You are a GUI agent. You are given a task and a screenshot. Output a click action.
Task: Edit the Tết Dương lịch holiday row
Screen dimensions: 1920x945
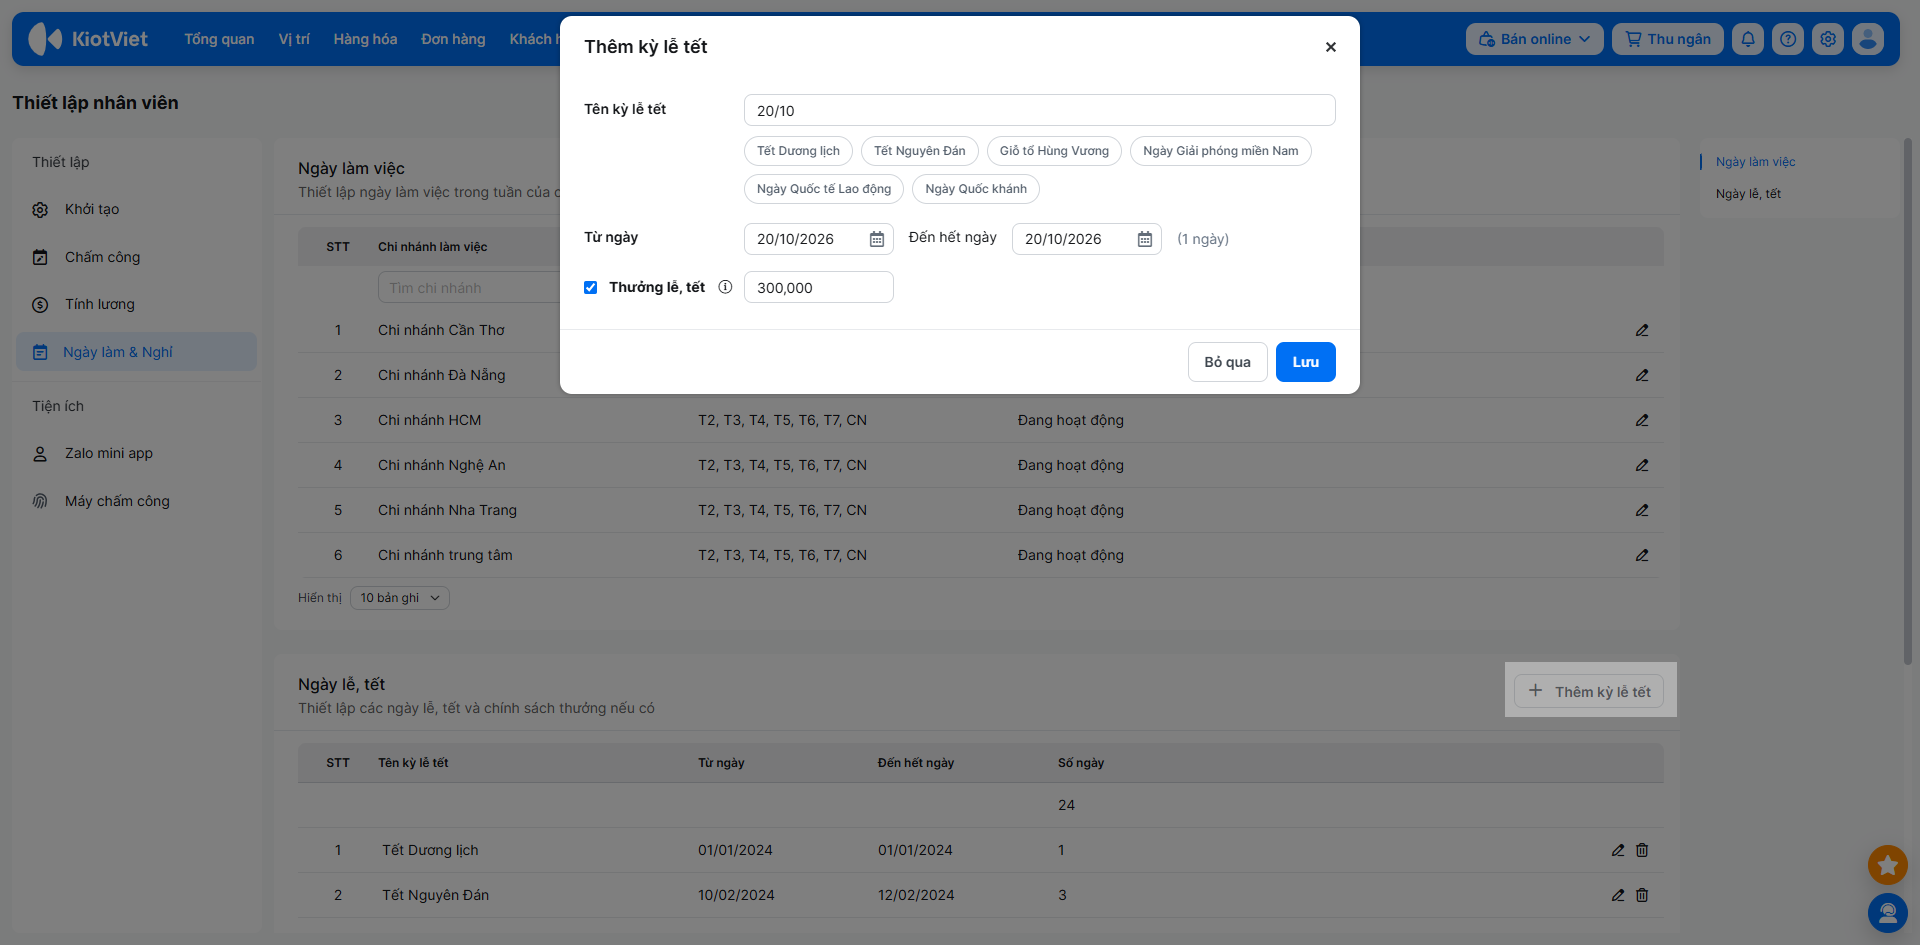click(x=1618, y=850)
